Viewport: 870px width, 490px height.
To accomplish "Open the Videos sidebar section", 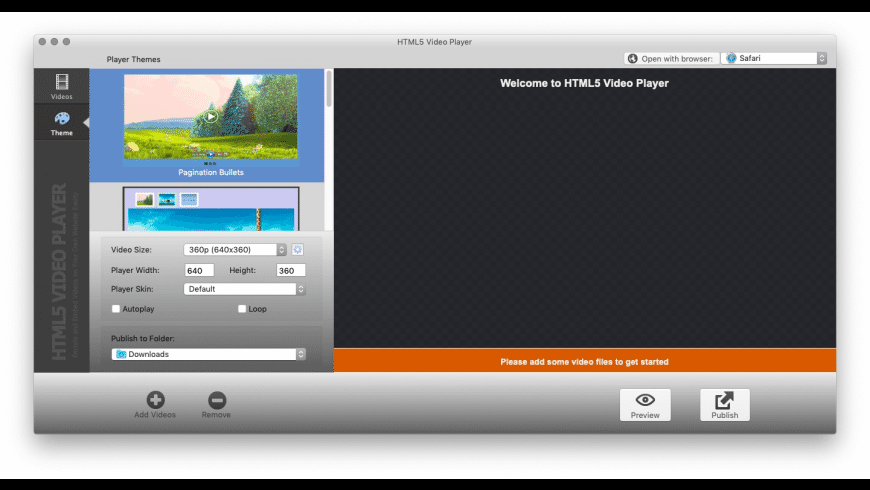I will point(62,87).
